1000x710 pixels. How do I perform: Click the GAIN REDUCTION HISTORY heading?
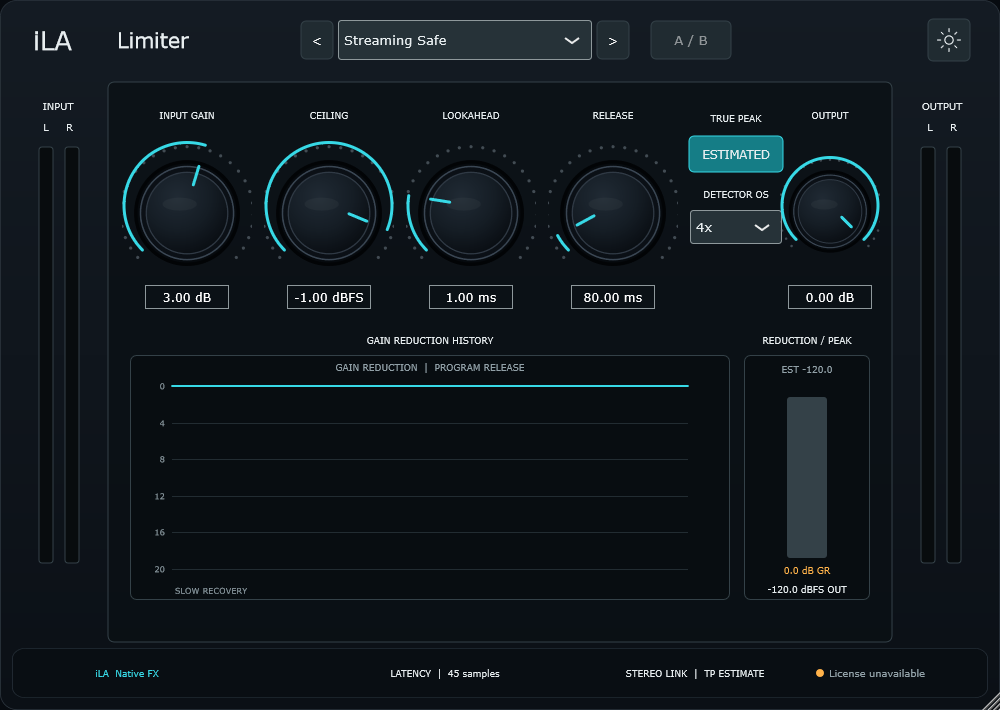(x=430, y=341)
